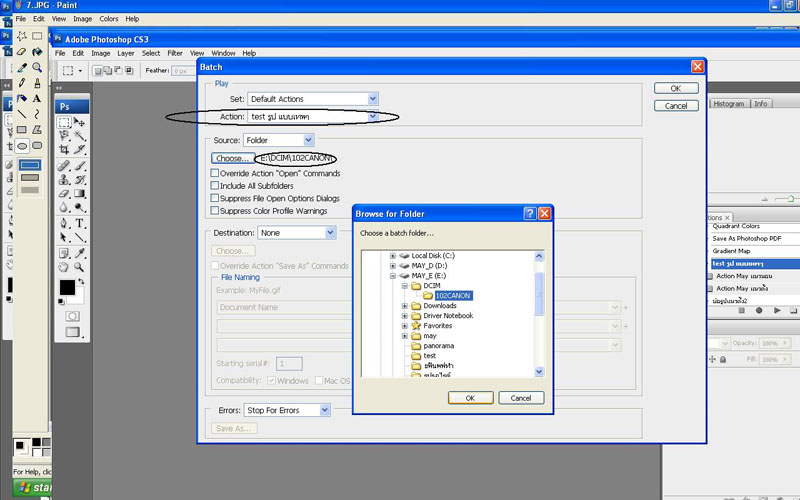The height and width of the screenshot is (500, 800).
Task: Select the Healing Brush tool
Action: [64, 166]
